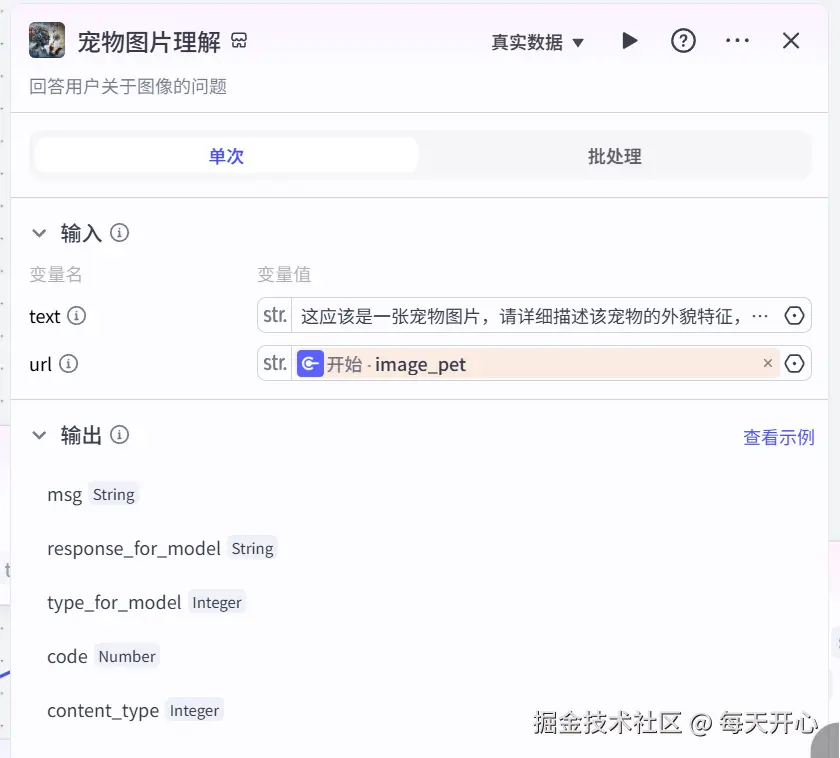Click the info icon next to 输出
840x758 pixels.
coord(119,435)
